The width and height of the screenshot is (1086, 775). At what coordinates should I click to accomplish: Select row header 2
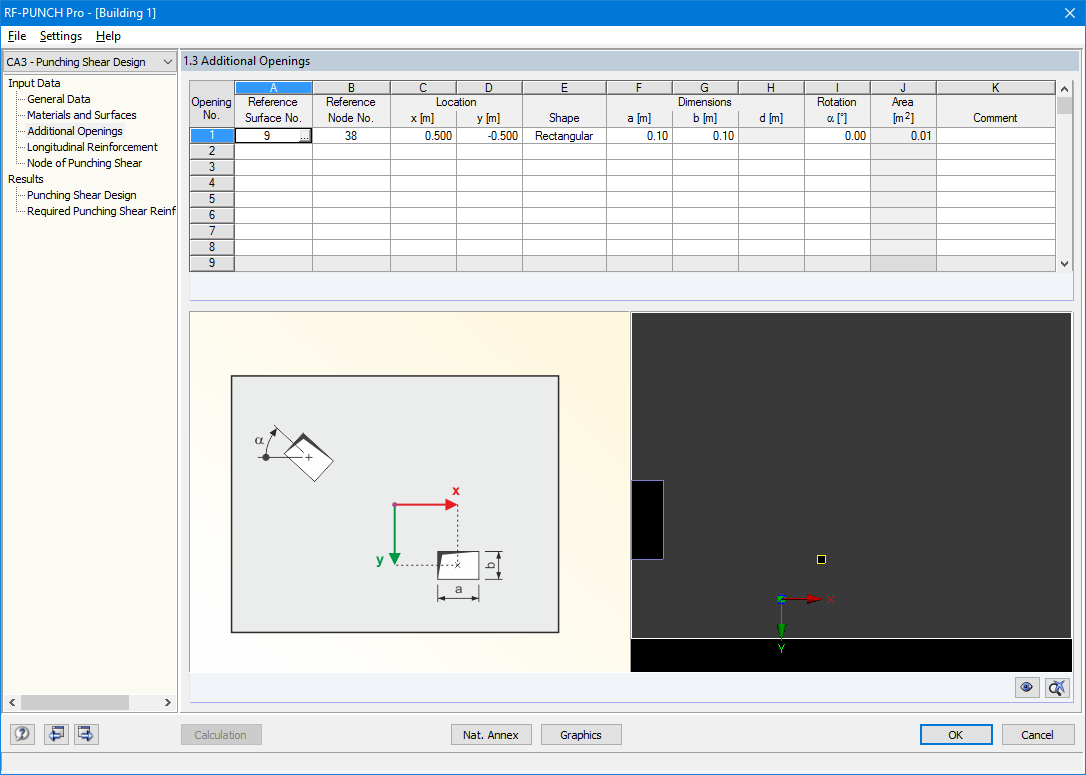pyautogui.click(x=212, y=151)
